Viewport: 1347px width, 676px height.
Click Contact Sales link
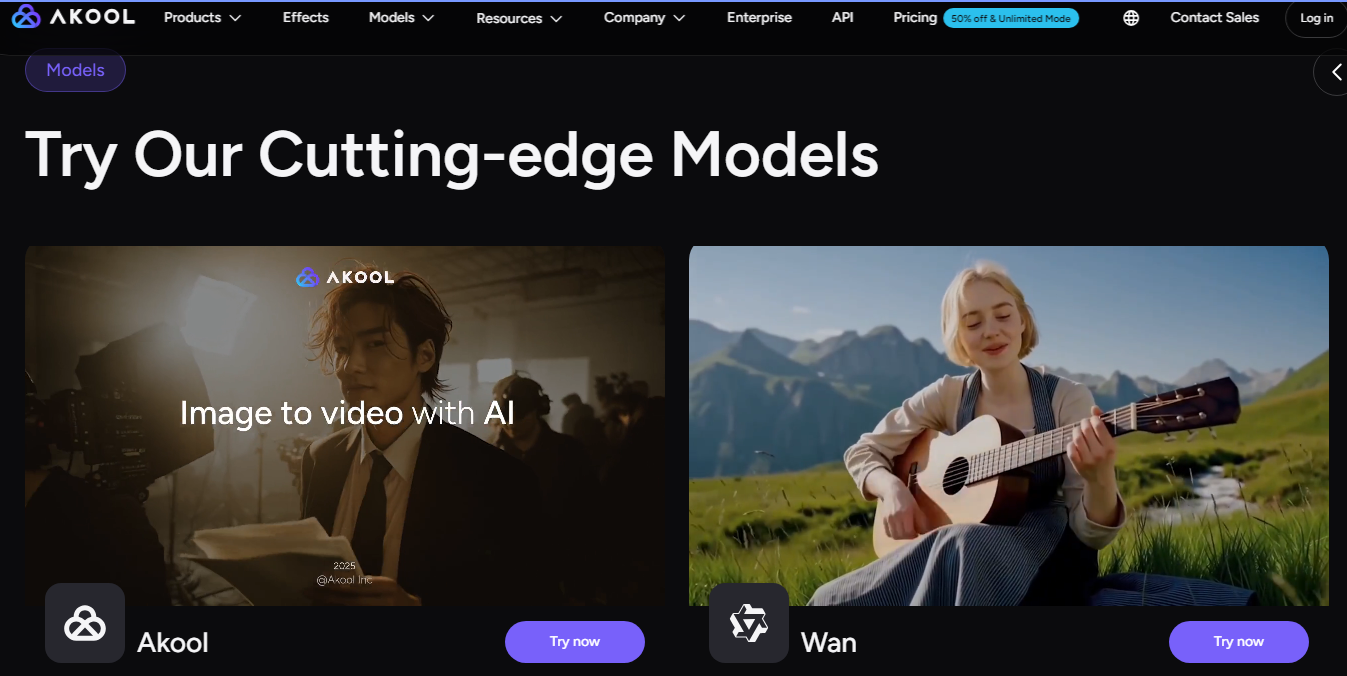(1215, 18)
